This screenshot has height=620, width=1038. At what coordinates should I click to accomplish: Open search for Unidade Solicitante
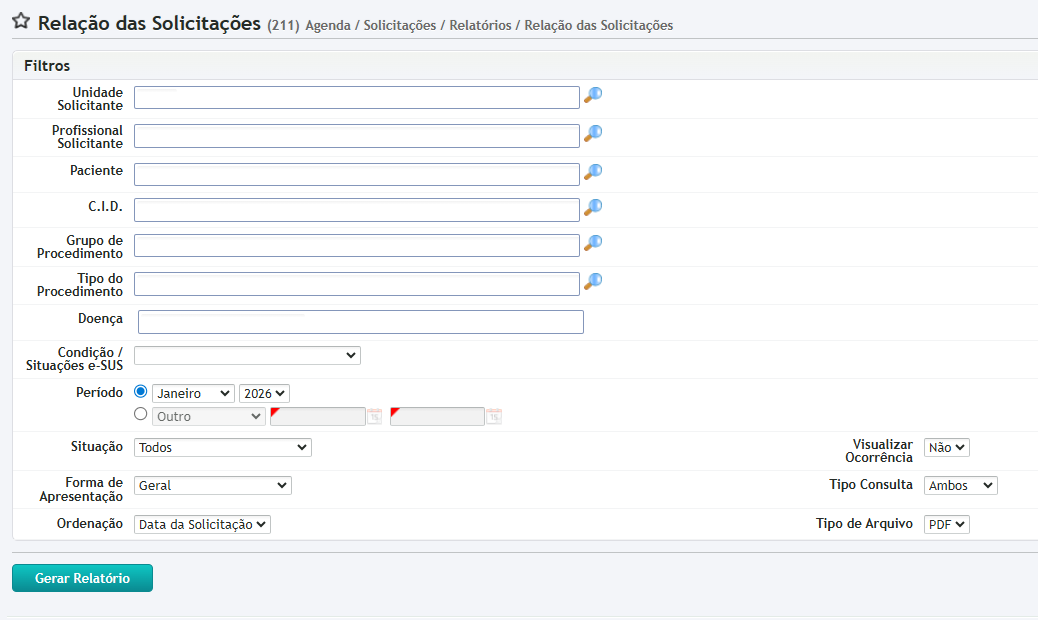click(x=593, y=95)
